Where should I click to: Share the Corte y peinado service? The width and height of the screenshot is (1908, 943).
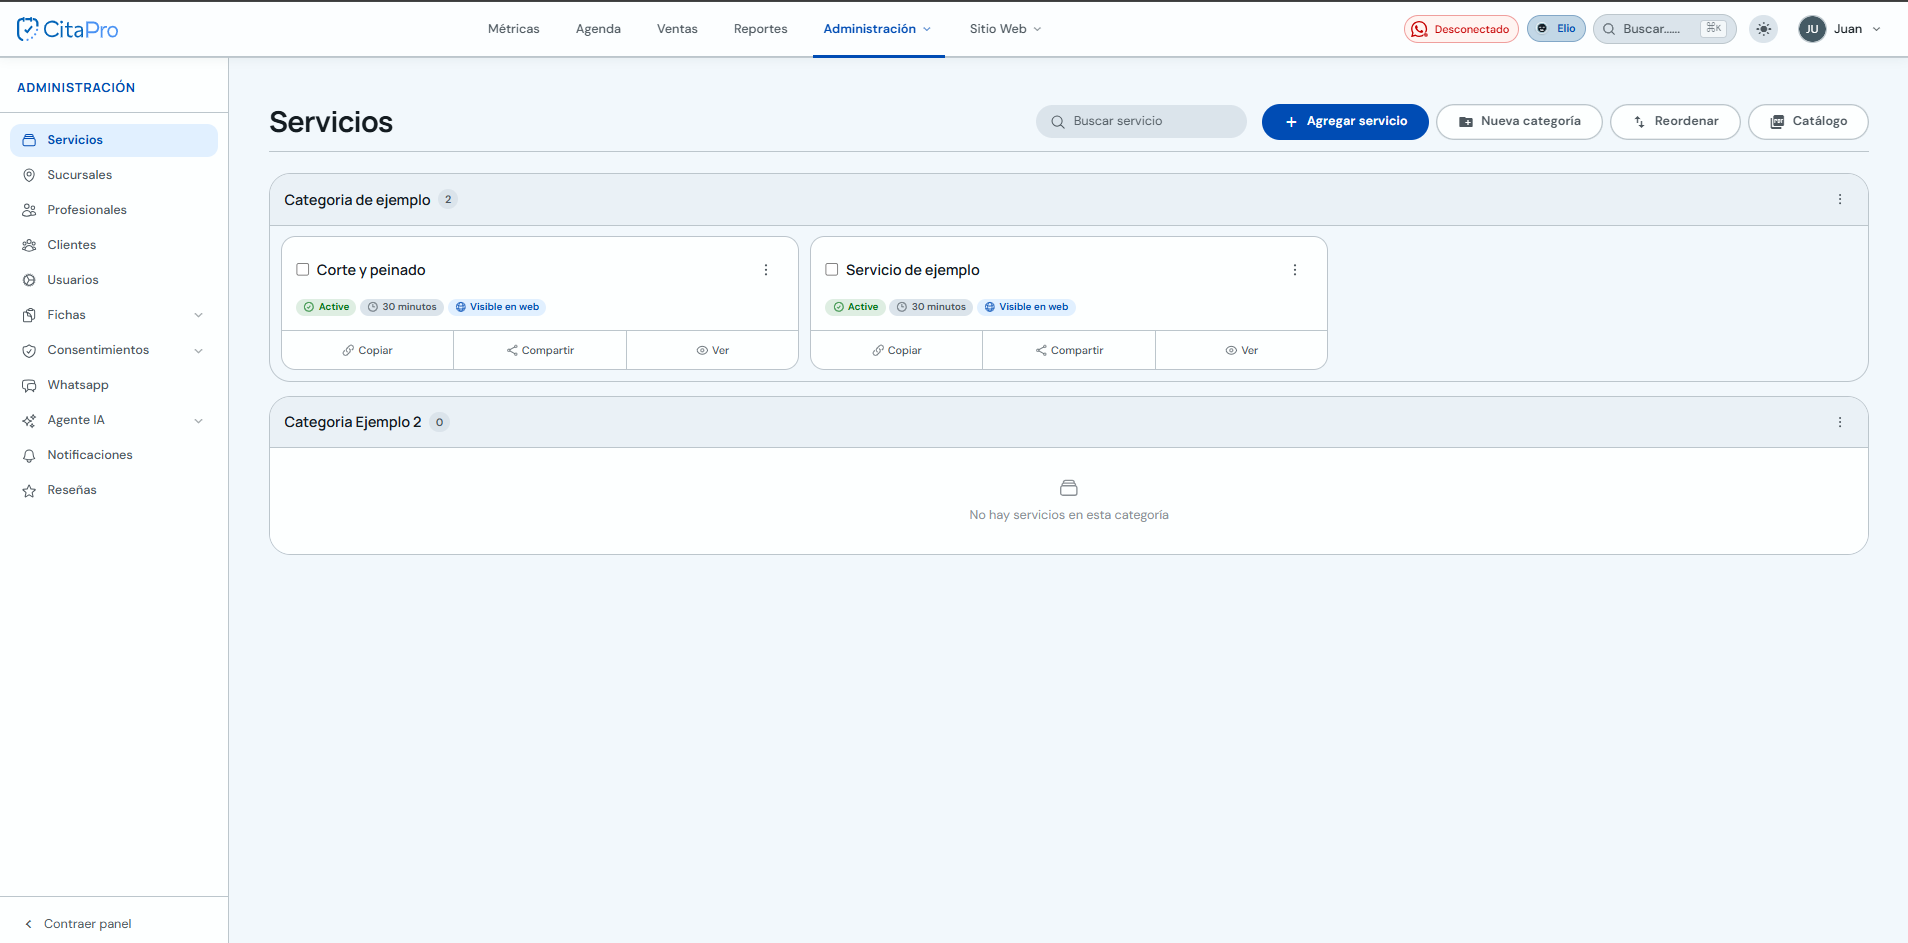click(540, 350)
